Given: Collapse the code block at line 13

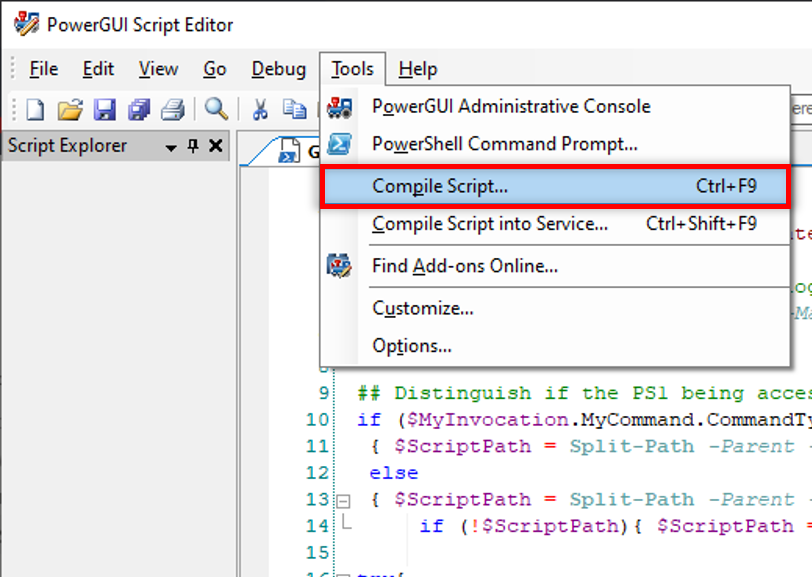Looking at the screenshot, I should pos(343,501).
